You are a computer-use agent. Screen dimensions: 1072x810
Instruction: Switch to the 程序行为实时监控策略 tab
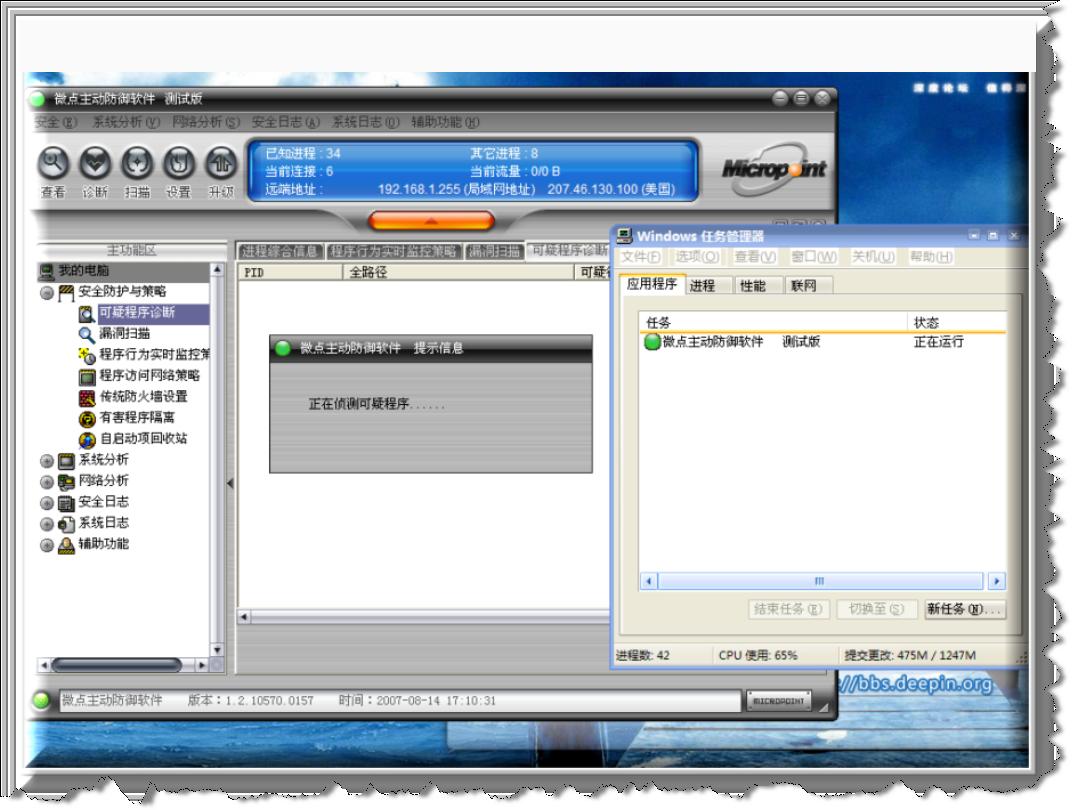click(x=394, y=252)
